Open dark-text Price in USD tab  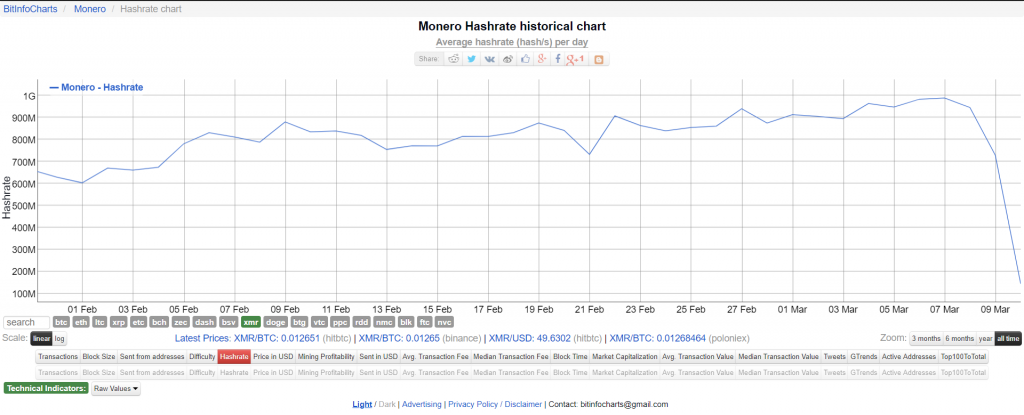273,357
